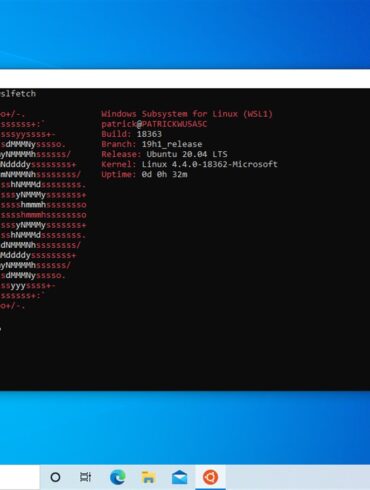Image resolution: width=370 pixels, height=490 pixels.
Task: Click the taskbar search box
Action: [20, 477]
